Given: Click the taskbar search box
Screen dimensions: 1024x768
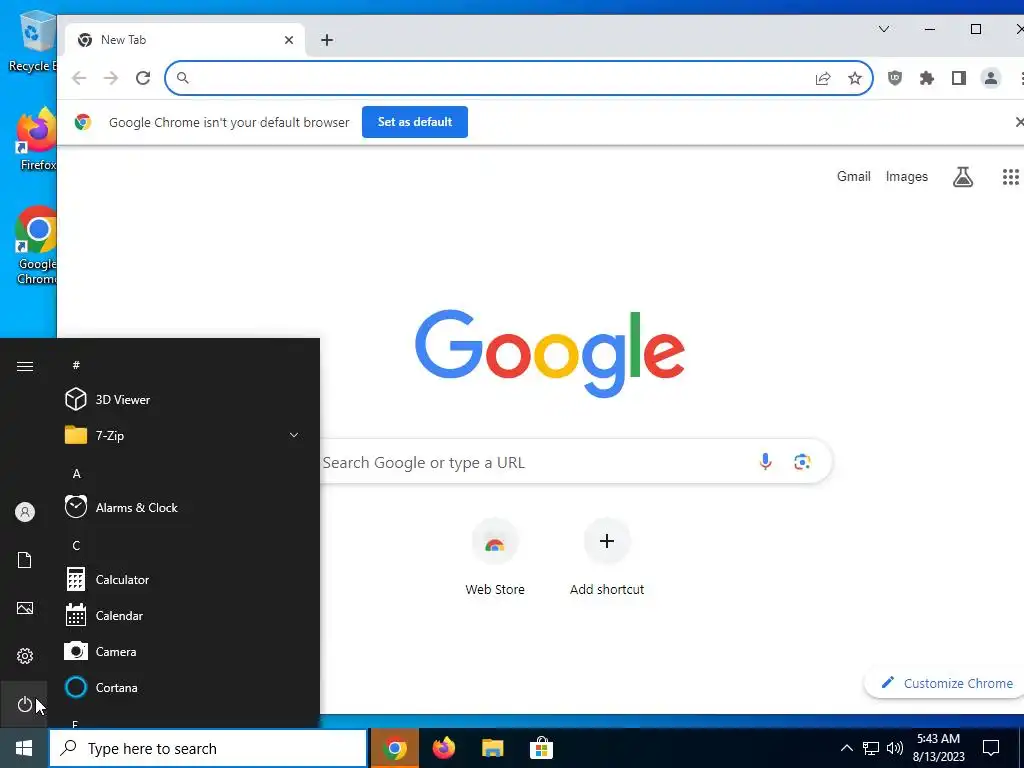Looking at the screenshot, I should [208, 748].
